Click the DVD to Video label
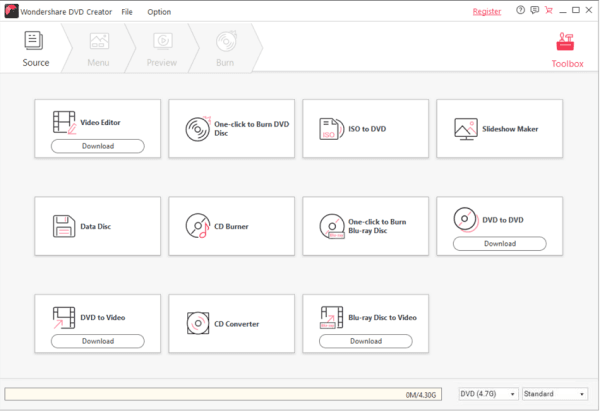The width and height of the screenshot is (600, 411). coord(103,318)
